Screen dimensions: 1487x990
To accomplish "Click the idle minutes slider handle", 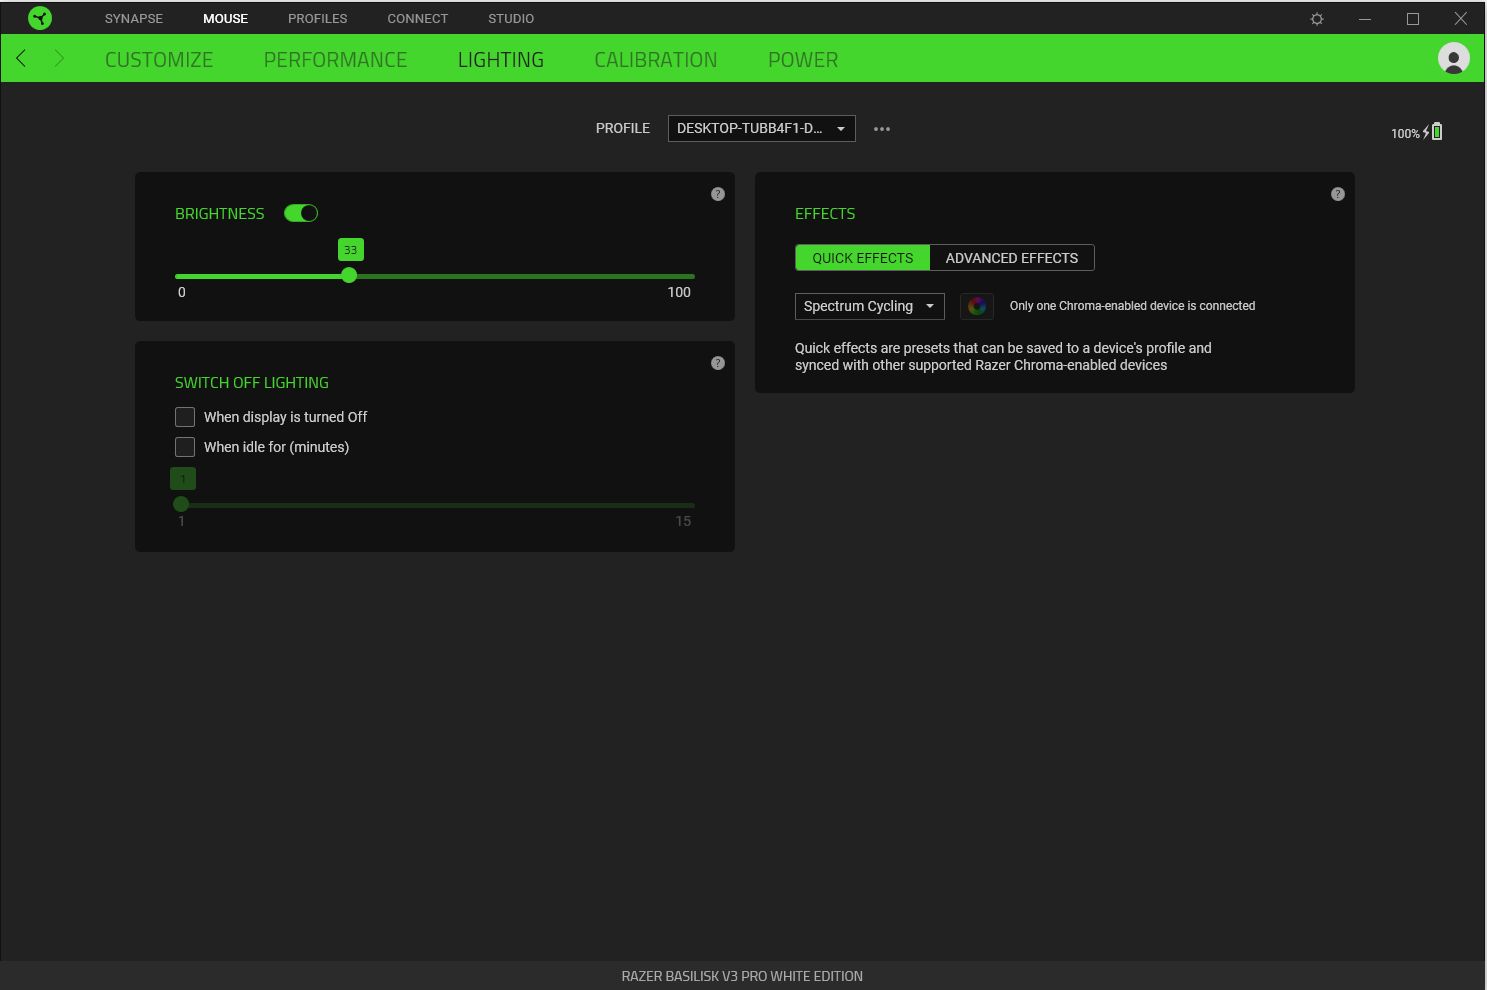I will (181, 504).
